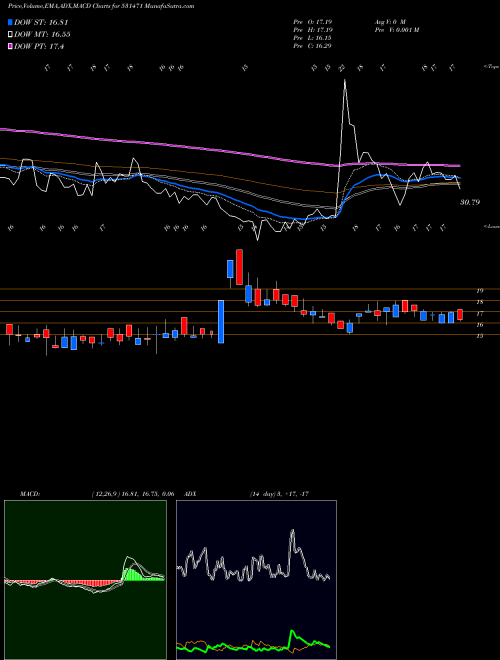Image resolution: width=500 pixels, height=660 pixels.
Task: Click the '<Tops' marker label
Action: [x=492, y=67]
